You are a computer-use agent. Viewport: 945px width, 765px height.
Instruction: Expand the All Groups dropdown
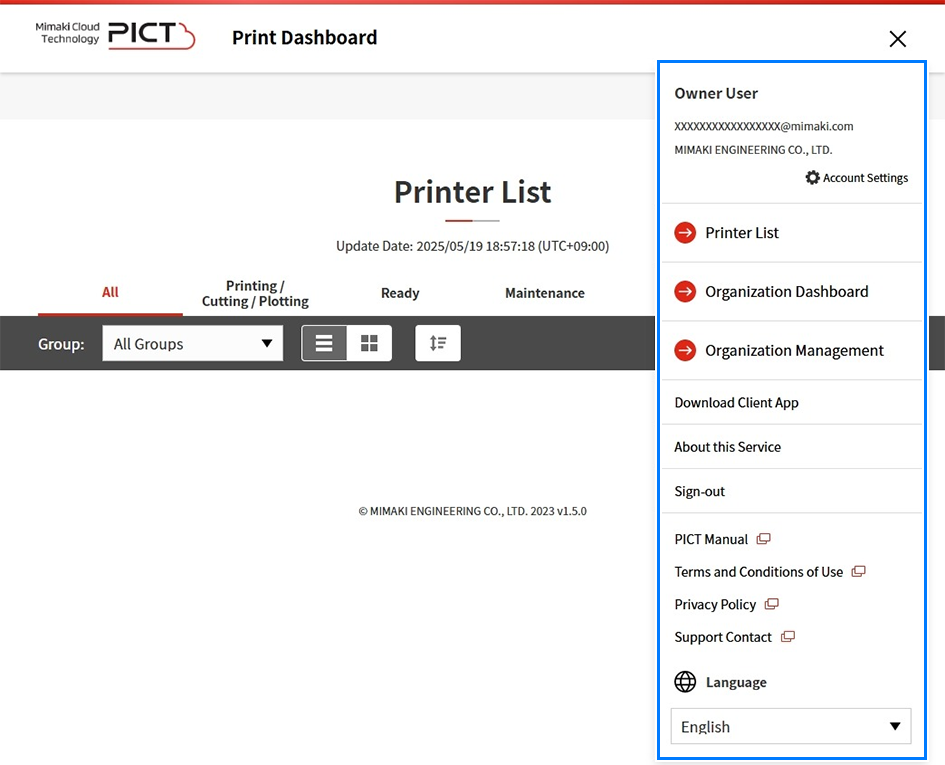192,343
